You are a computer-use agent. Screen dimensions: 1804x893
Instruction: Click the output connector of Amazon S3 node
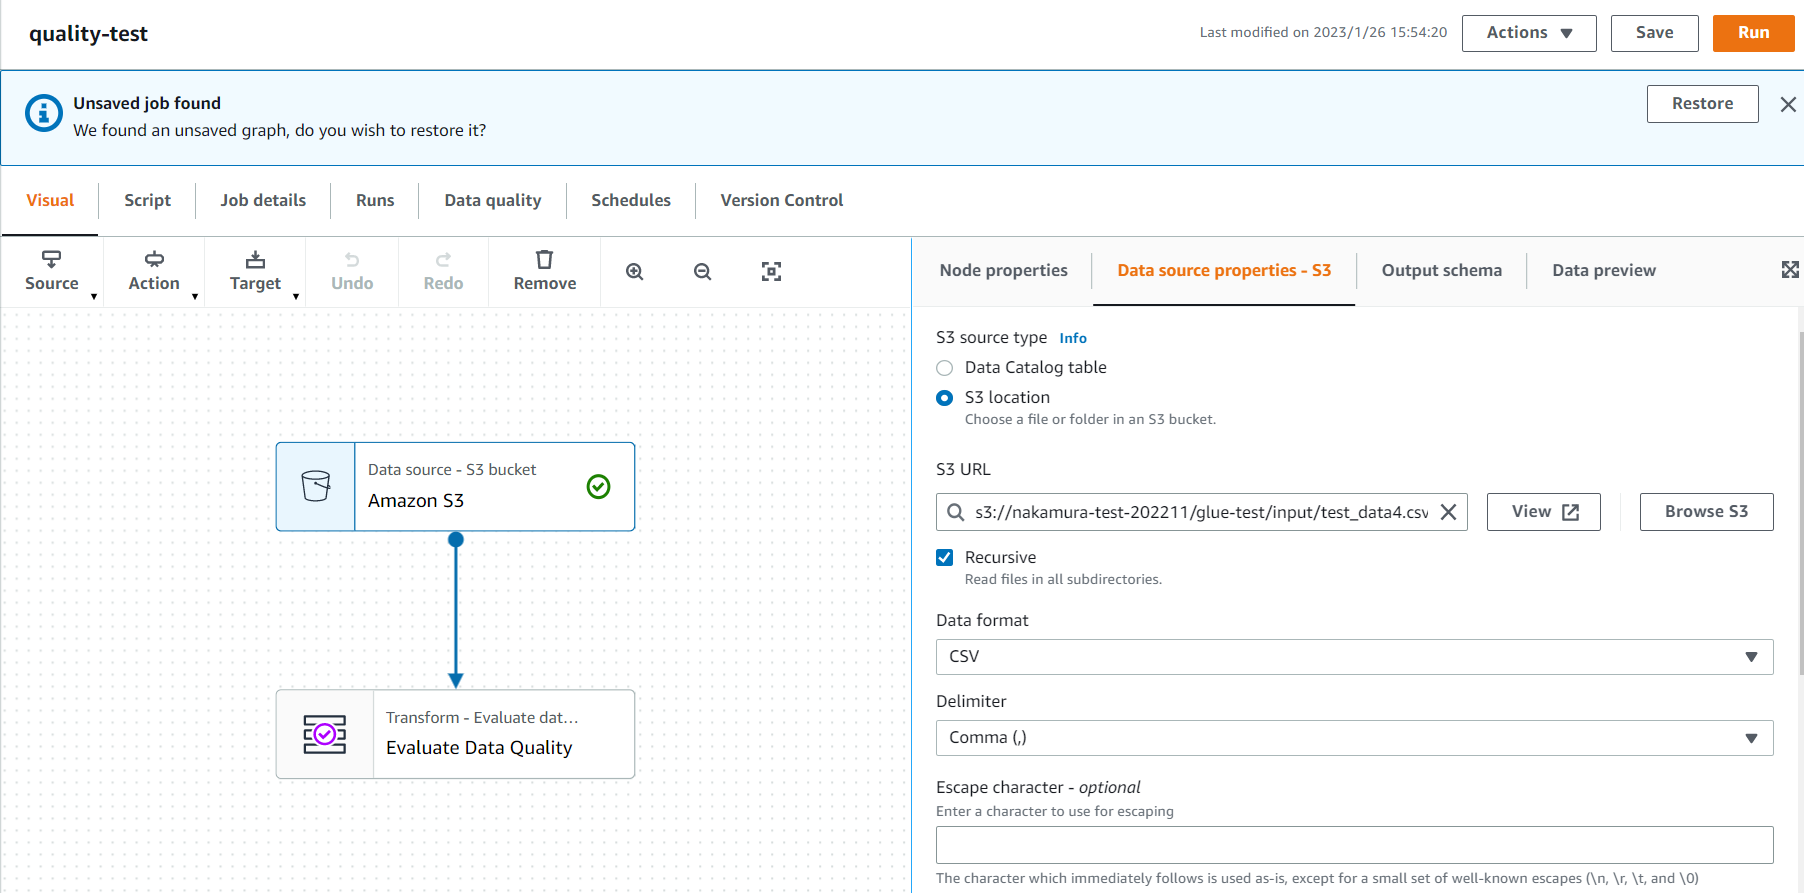[456, 539]
